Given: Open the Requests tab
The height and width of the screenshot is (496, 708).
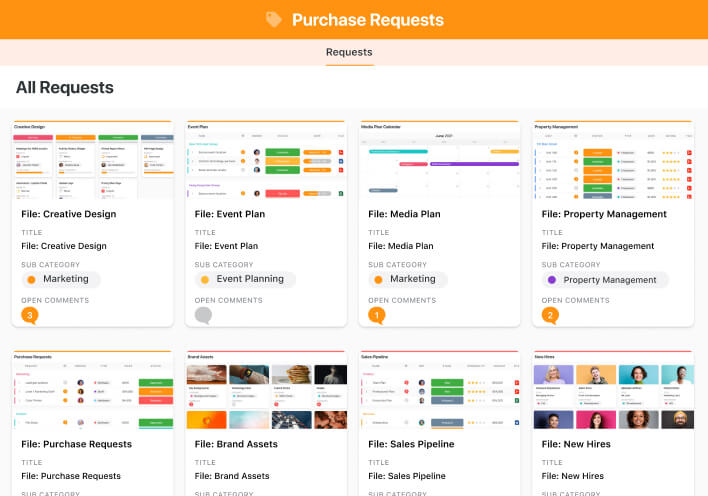Looking at the screenshot, I should (349, 52).
